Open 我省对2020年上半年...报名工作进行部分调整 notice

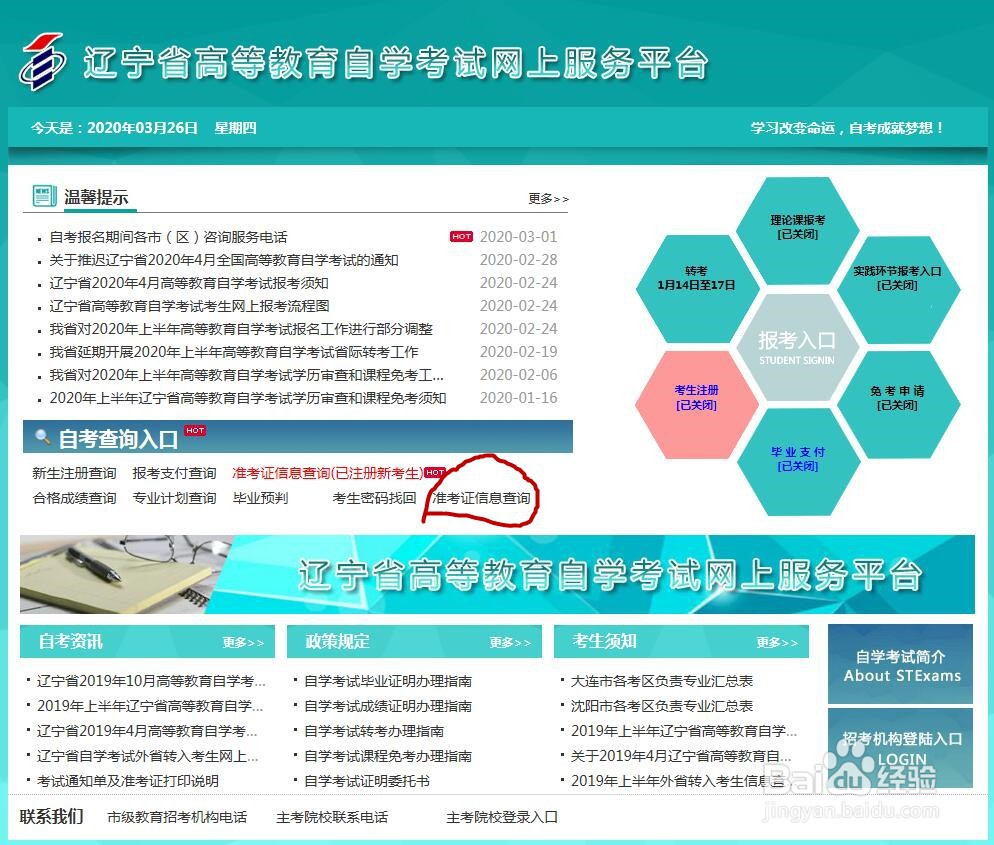pos(241,329)
